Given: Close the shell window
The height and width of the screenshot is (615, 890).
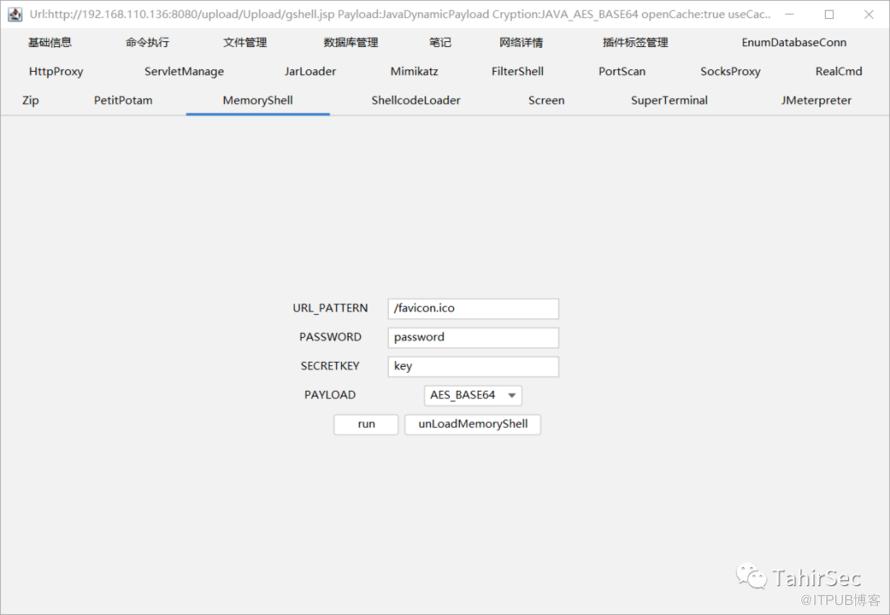Looking at the screenshot, I should coord(869,14).
